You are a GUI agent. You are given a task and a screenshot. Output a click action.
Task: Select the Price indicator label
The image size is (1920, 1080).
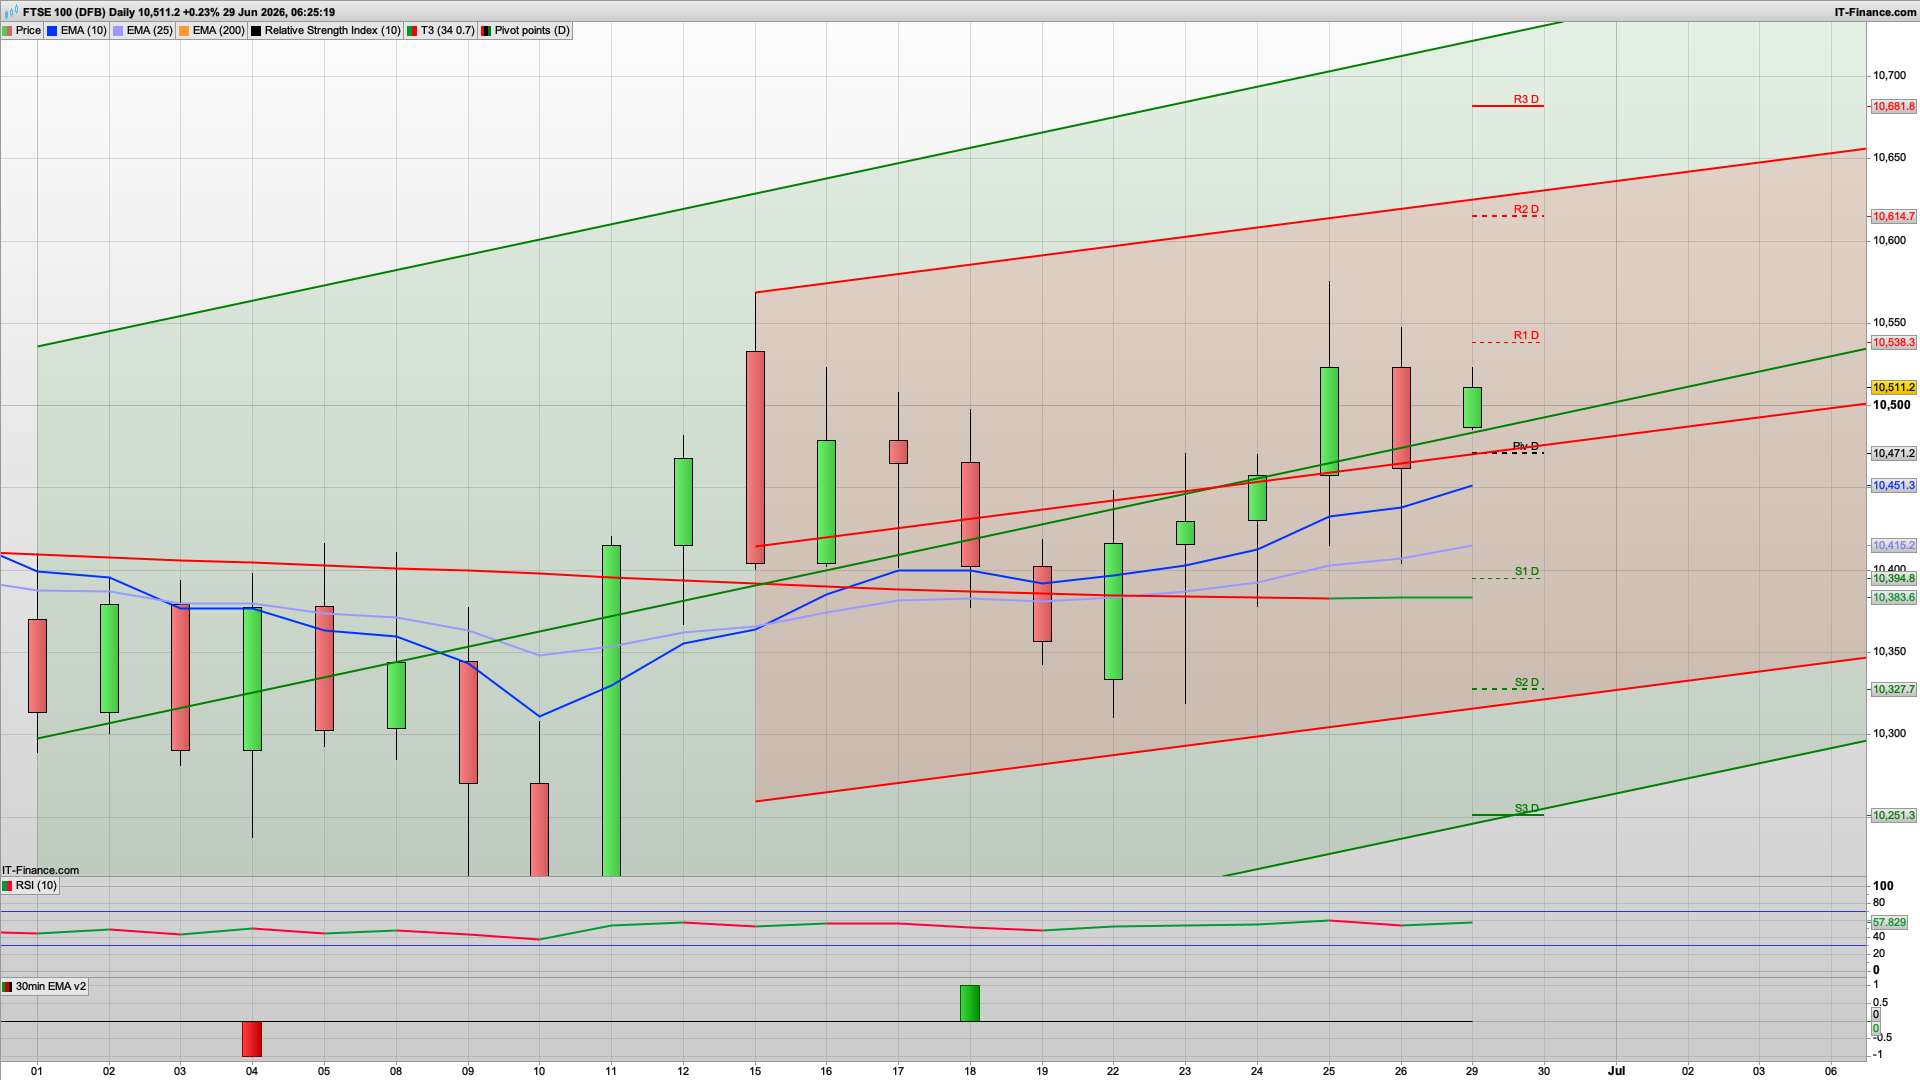[x=28, y=31]
